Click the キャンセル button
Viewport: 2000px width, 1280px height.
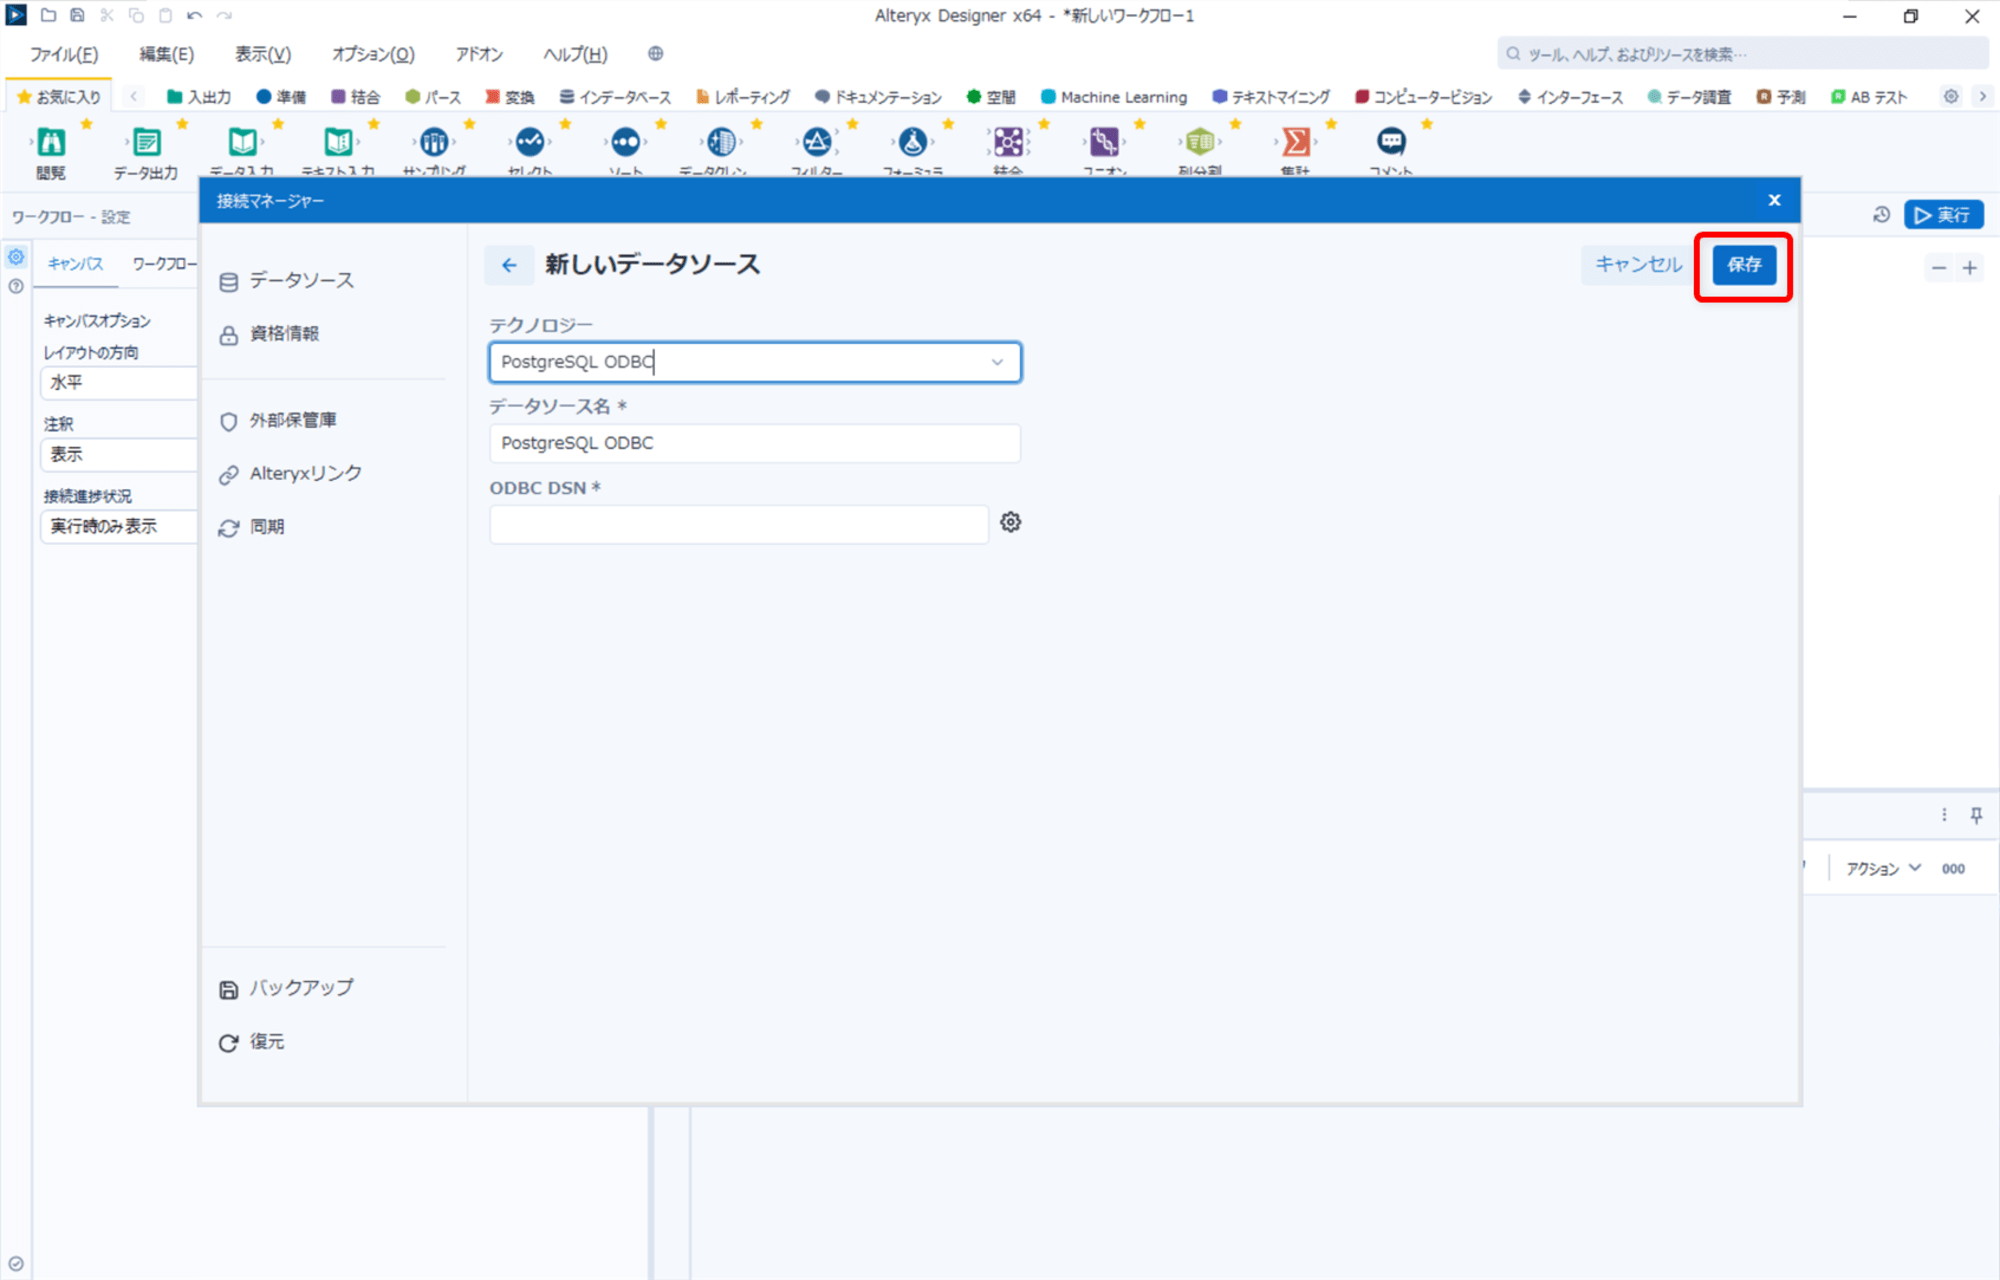point(1638,265)
